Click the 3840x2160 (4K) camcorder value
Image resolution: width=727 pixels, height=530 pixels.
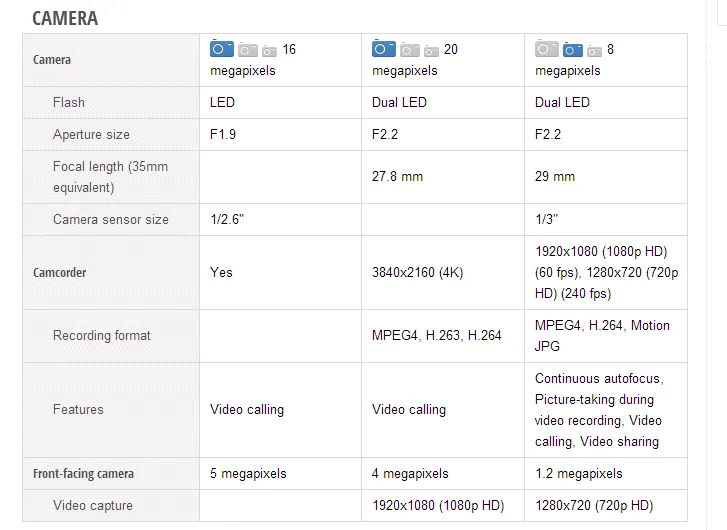pyautogui.click(x=418, y=272)
